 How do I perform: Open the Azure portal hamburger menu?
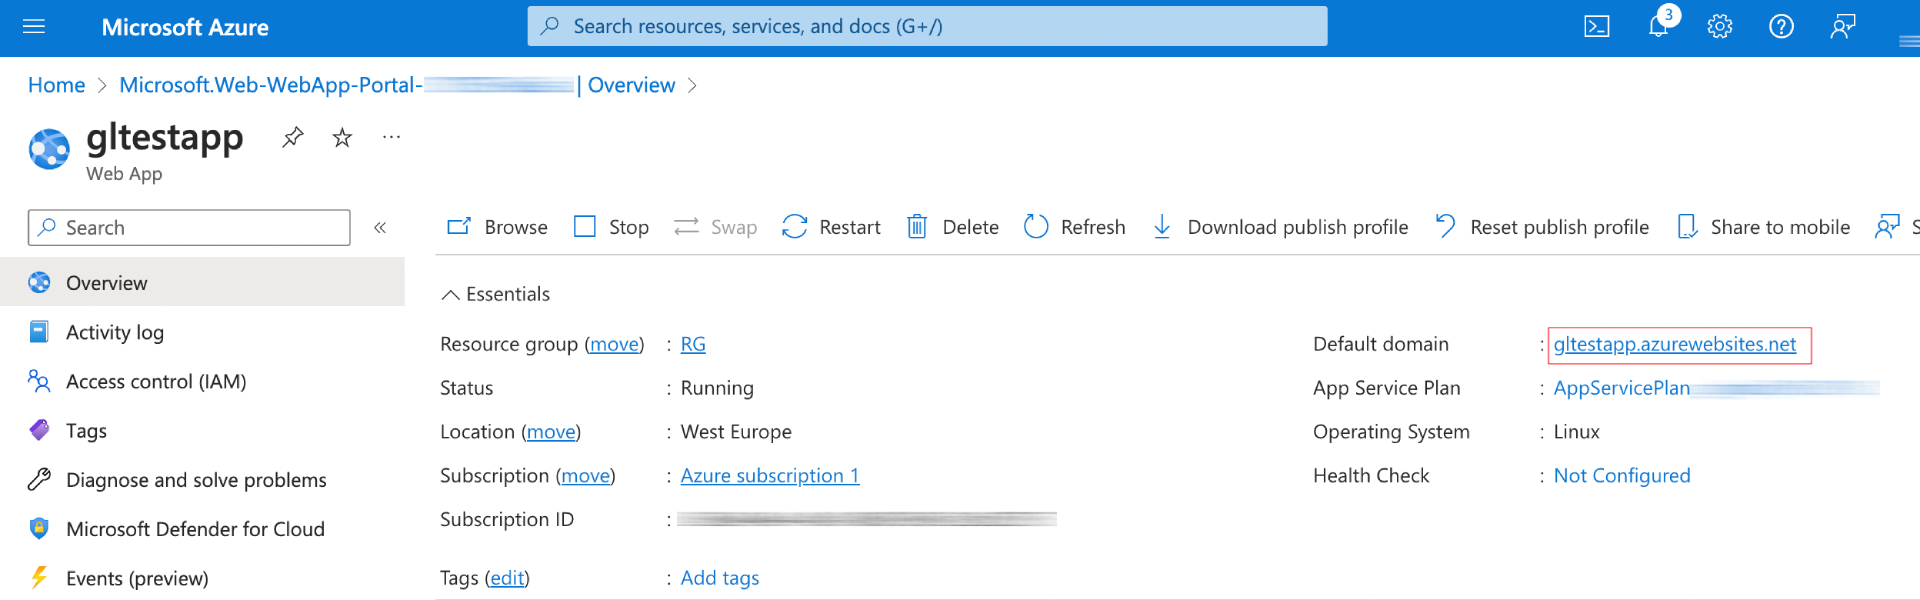click(34, 27)
